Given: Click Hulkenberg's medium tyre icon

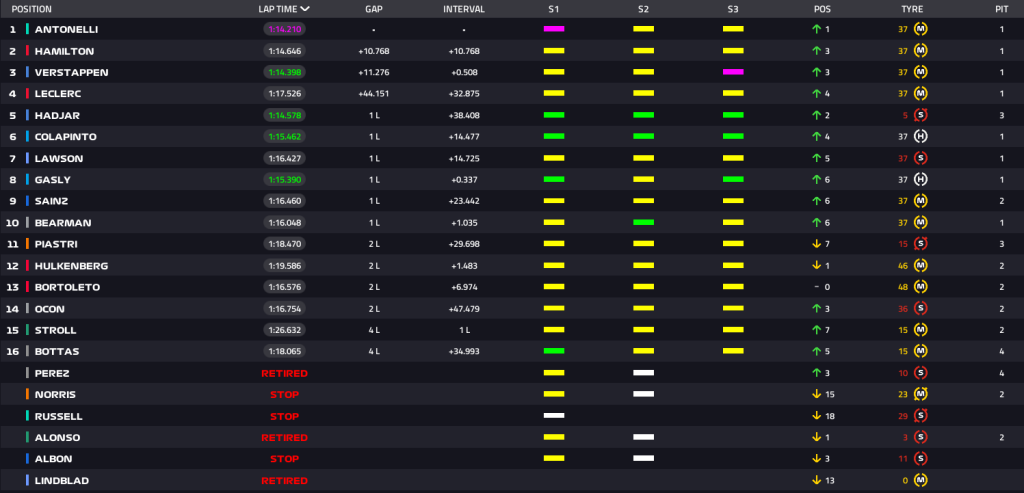Looking at the screenshot, I should pos(921,265).
